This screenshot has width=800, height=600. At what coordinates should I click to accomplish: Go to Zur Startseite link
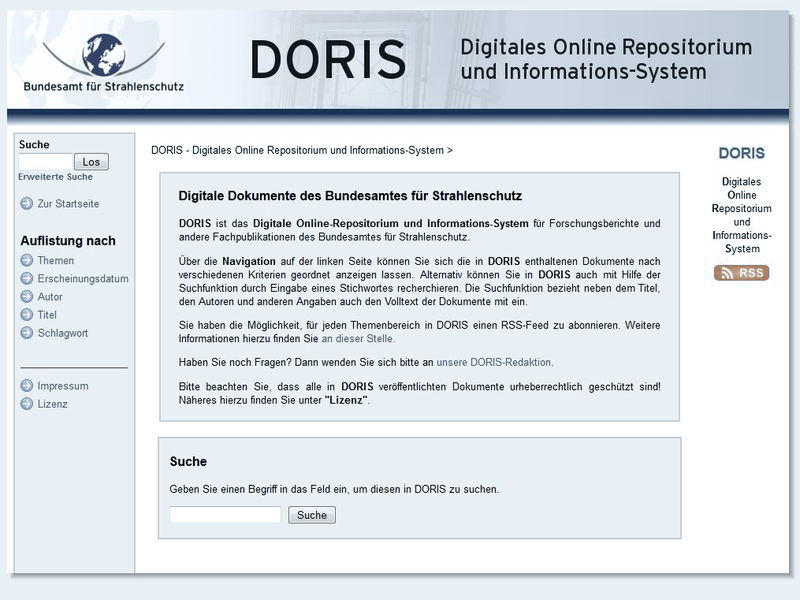point(68,204)
